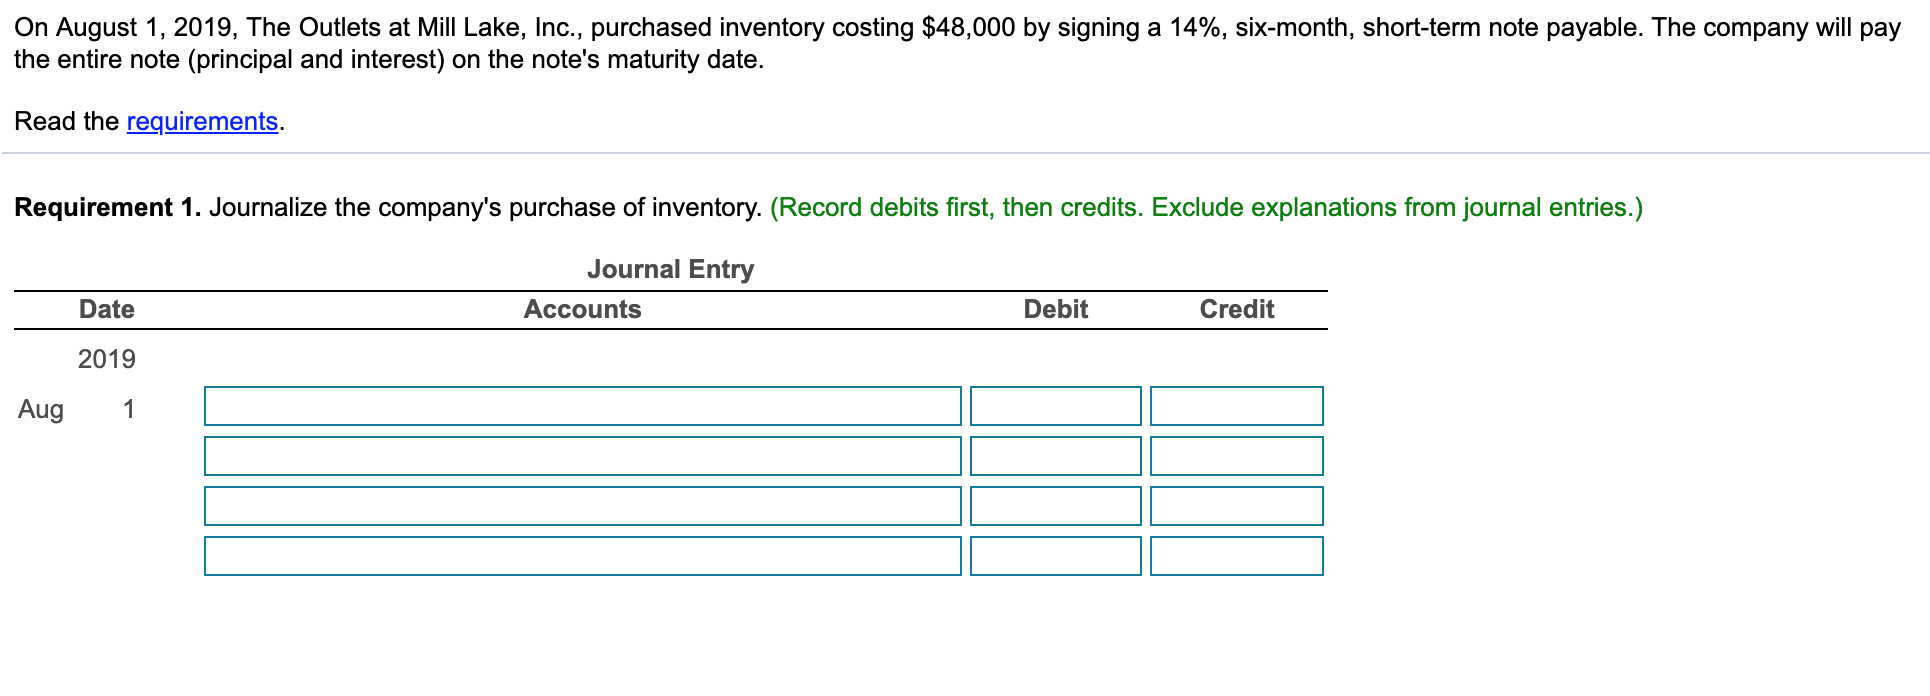Click the third Accounts input field
The image size is (1930, 696).
tap(582, 506)
